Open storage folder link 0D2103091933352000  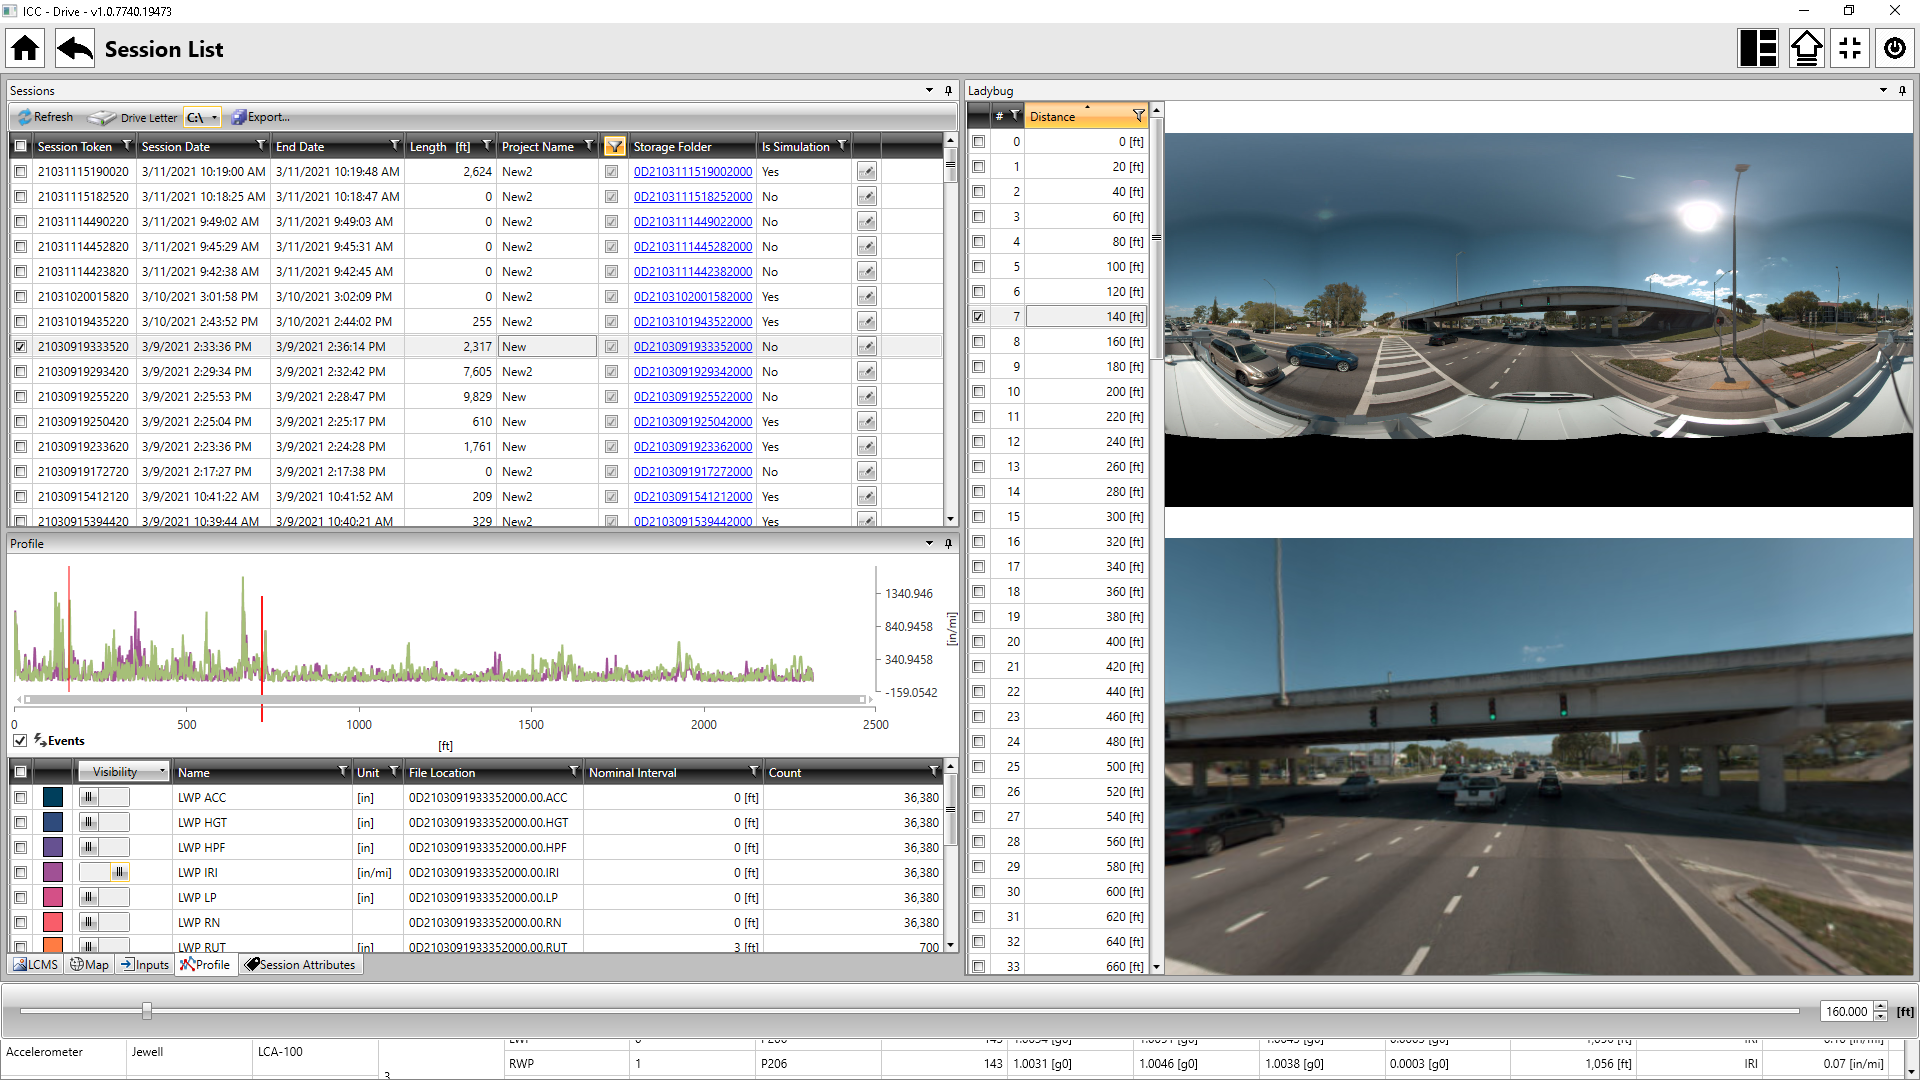(x=692, y=346)
